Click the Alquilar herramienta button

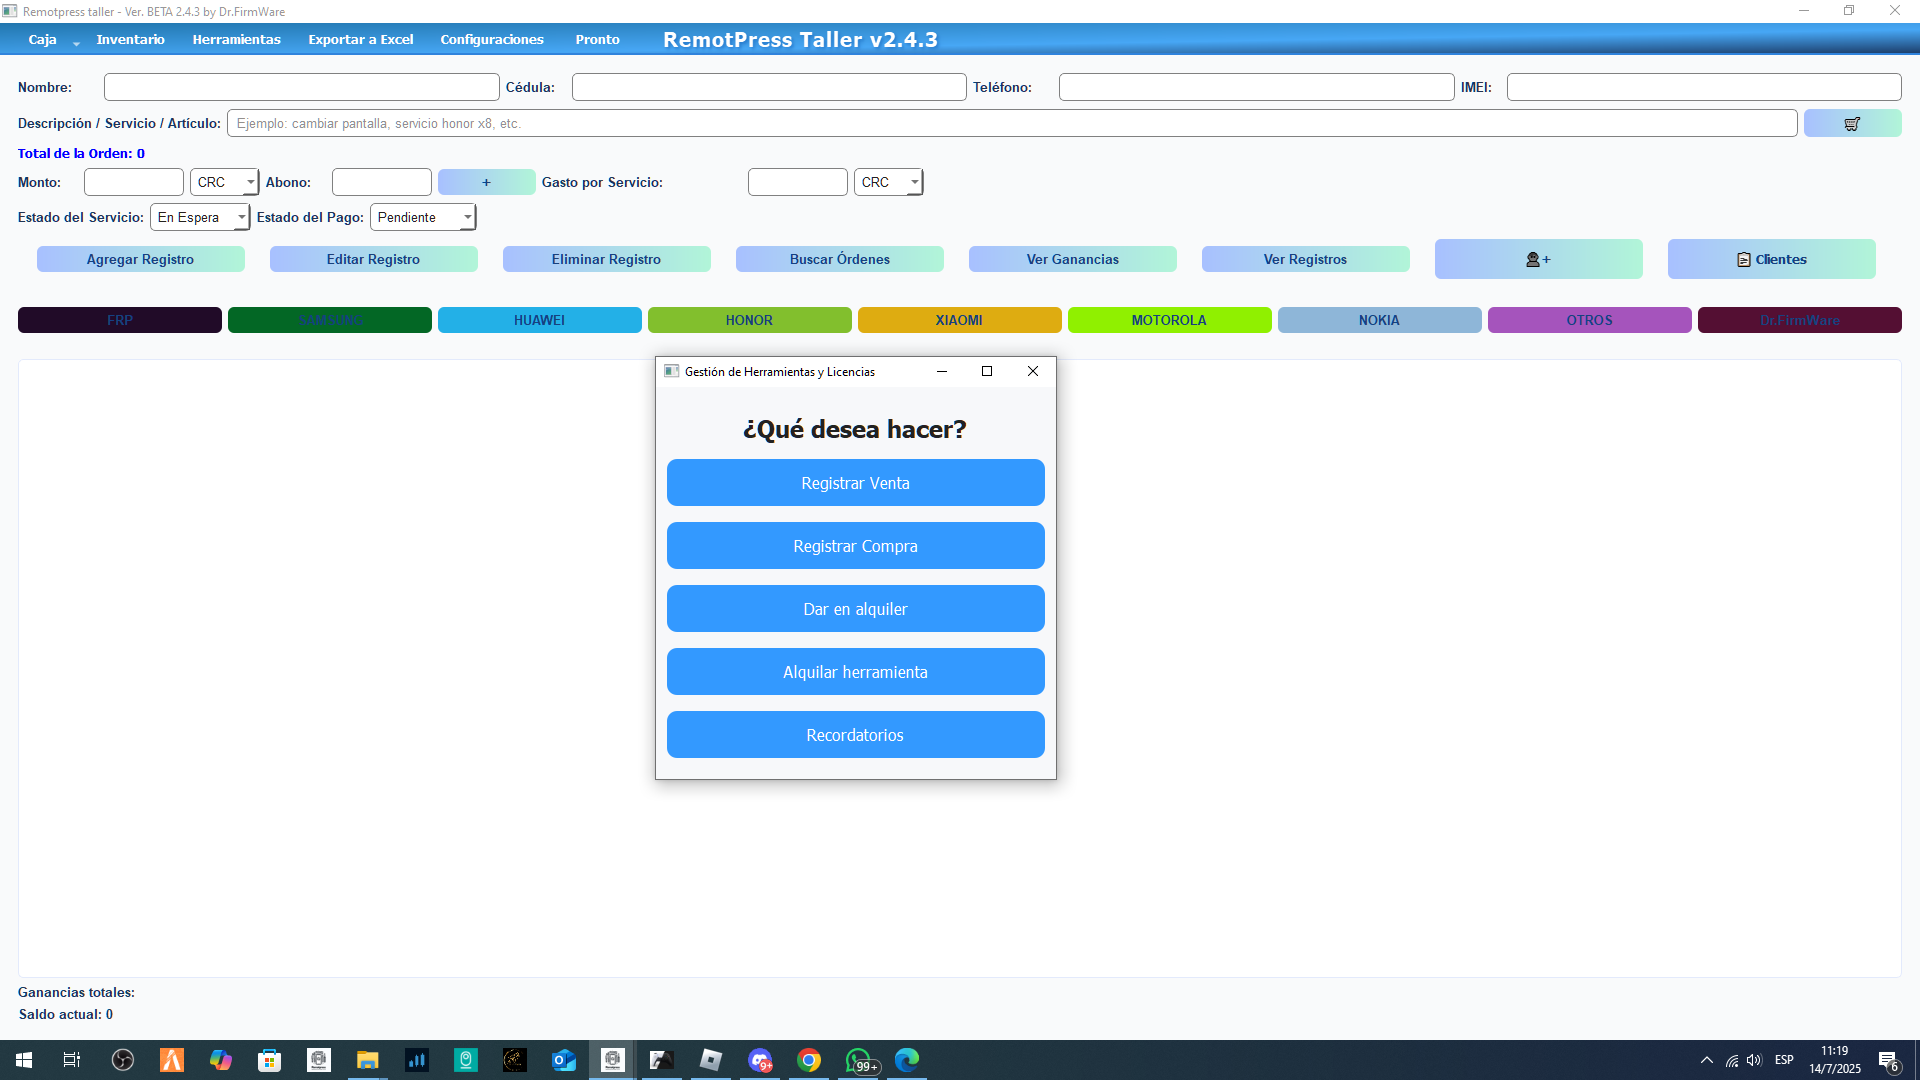855,672
